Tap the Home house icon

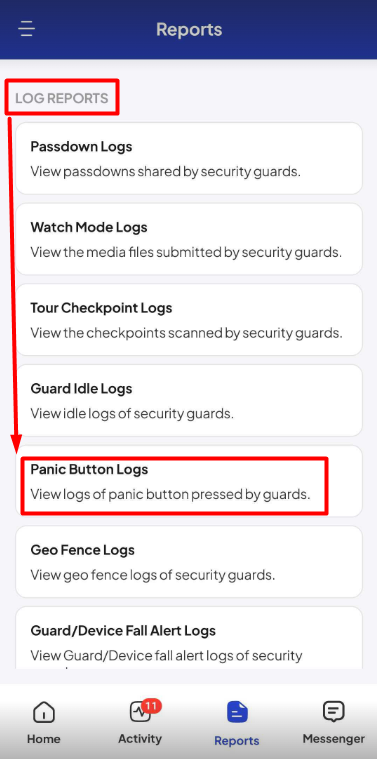coord(44,713)
